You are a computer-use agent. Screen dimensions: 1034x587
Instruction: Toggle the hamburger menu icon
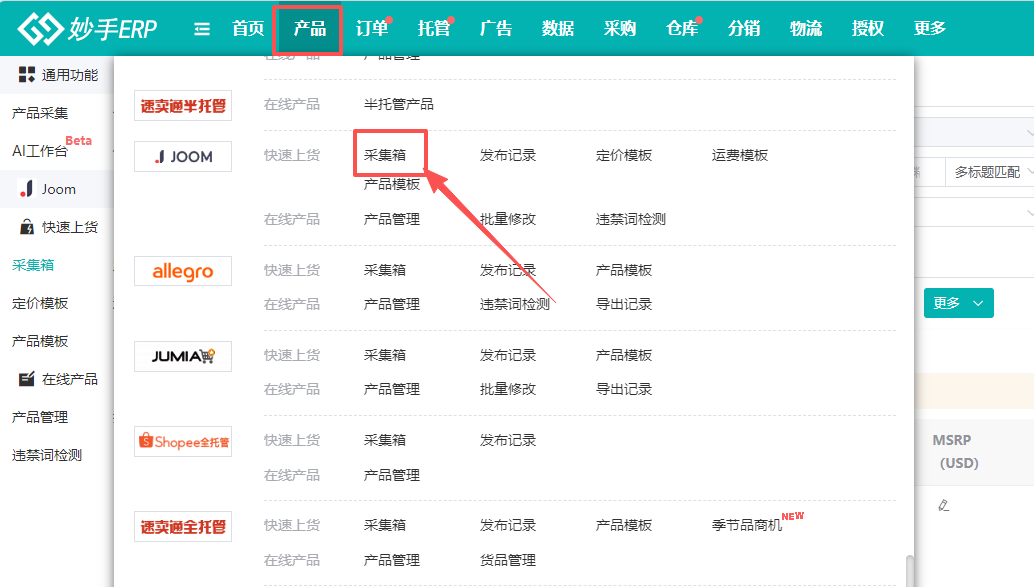coord(202,29)
